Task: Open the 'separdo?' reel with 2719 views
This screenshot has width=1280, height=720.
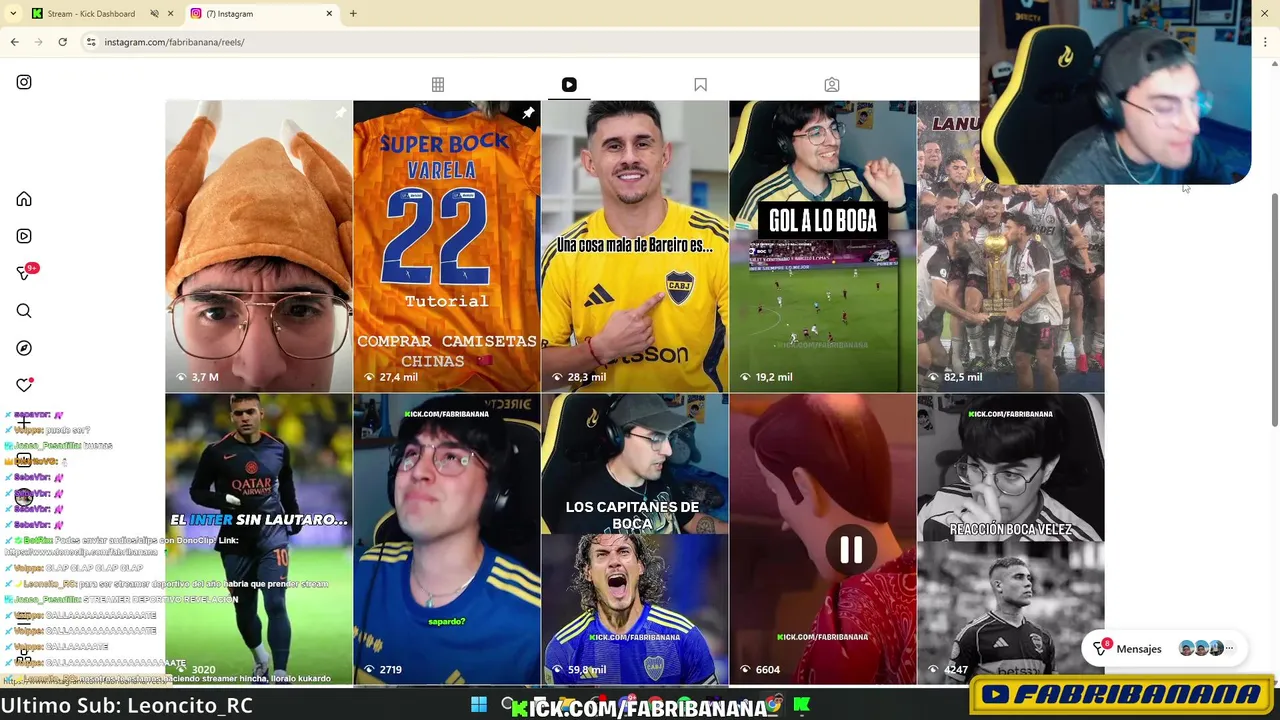Action: 447,539
